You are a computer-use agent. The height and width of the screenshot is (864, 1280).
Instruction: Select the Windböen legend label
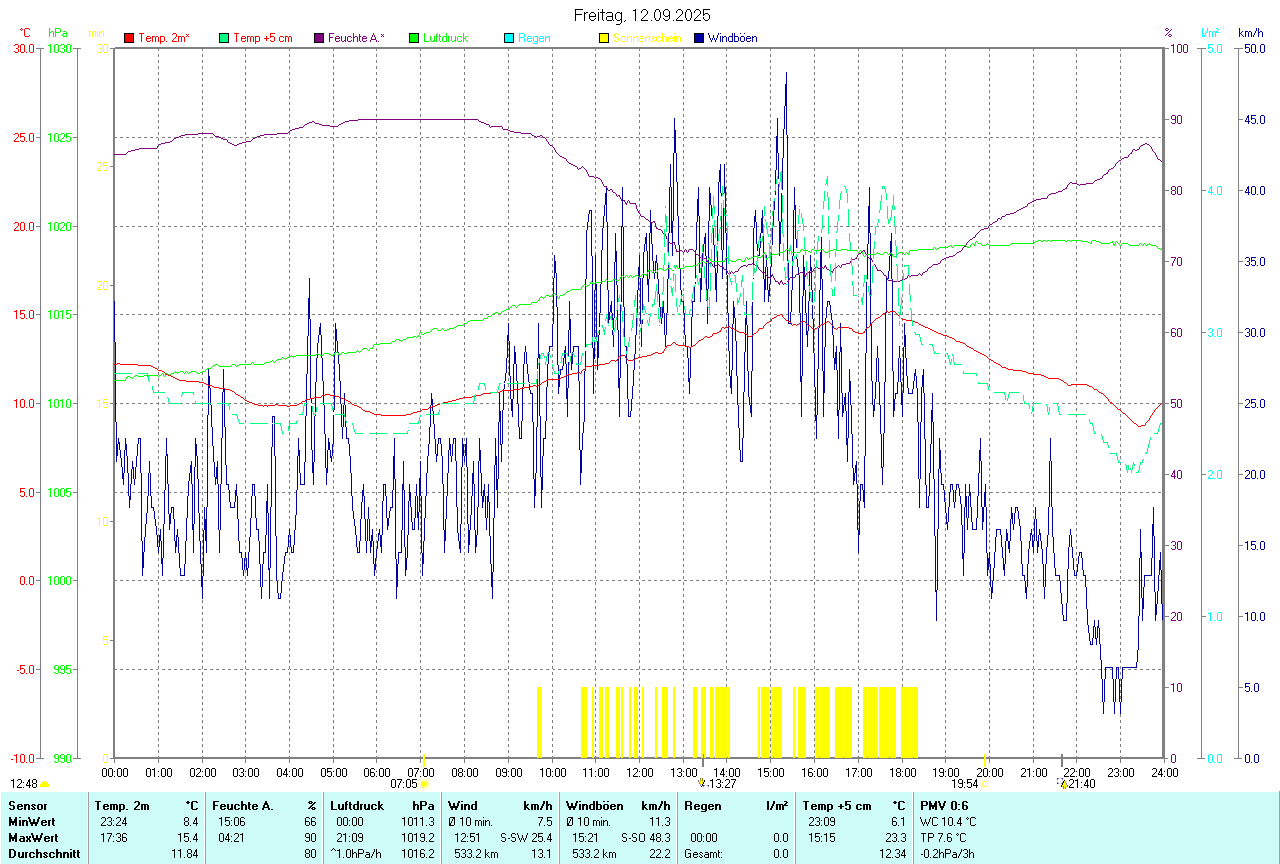click(732, 38)
